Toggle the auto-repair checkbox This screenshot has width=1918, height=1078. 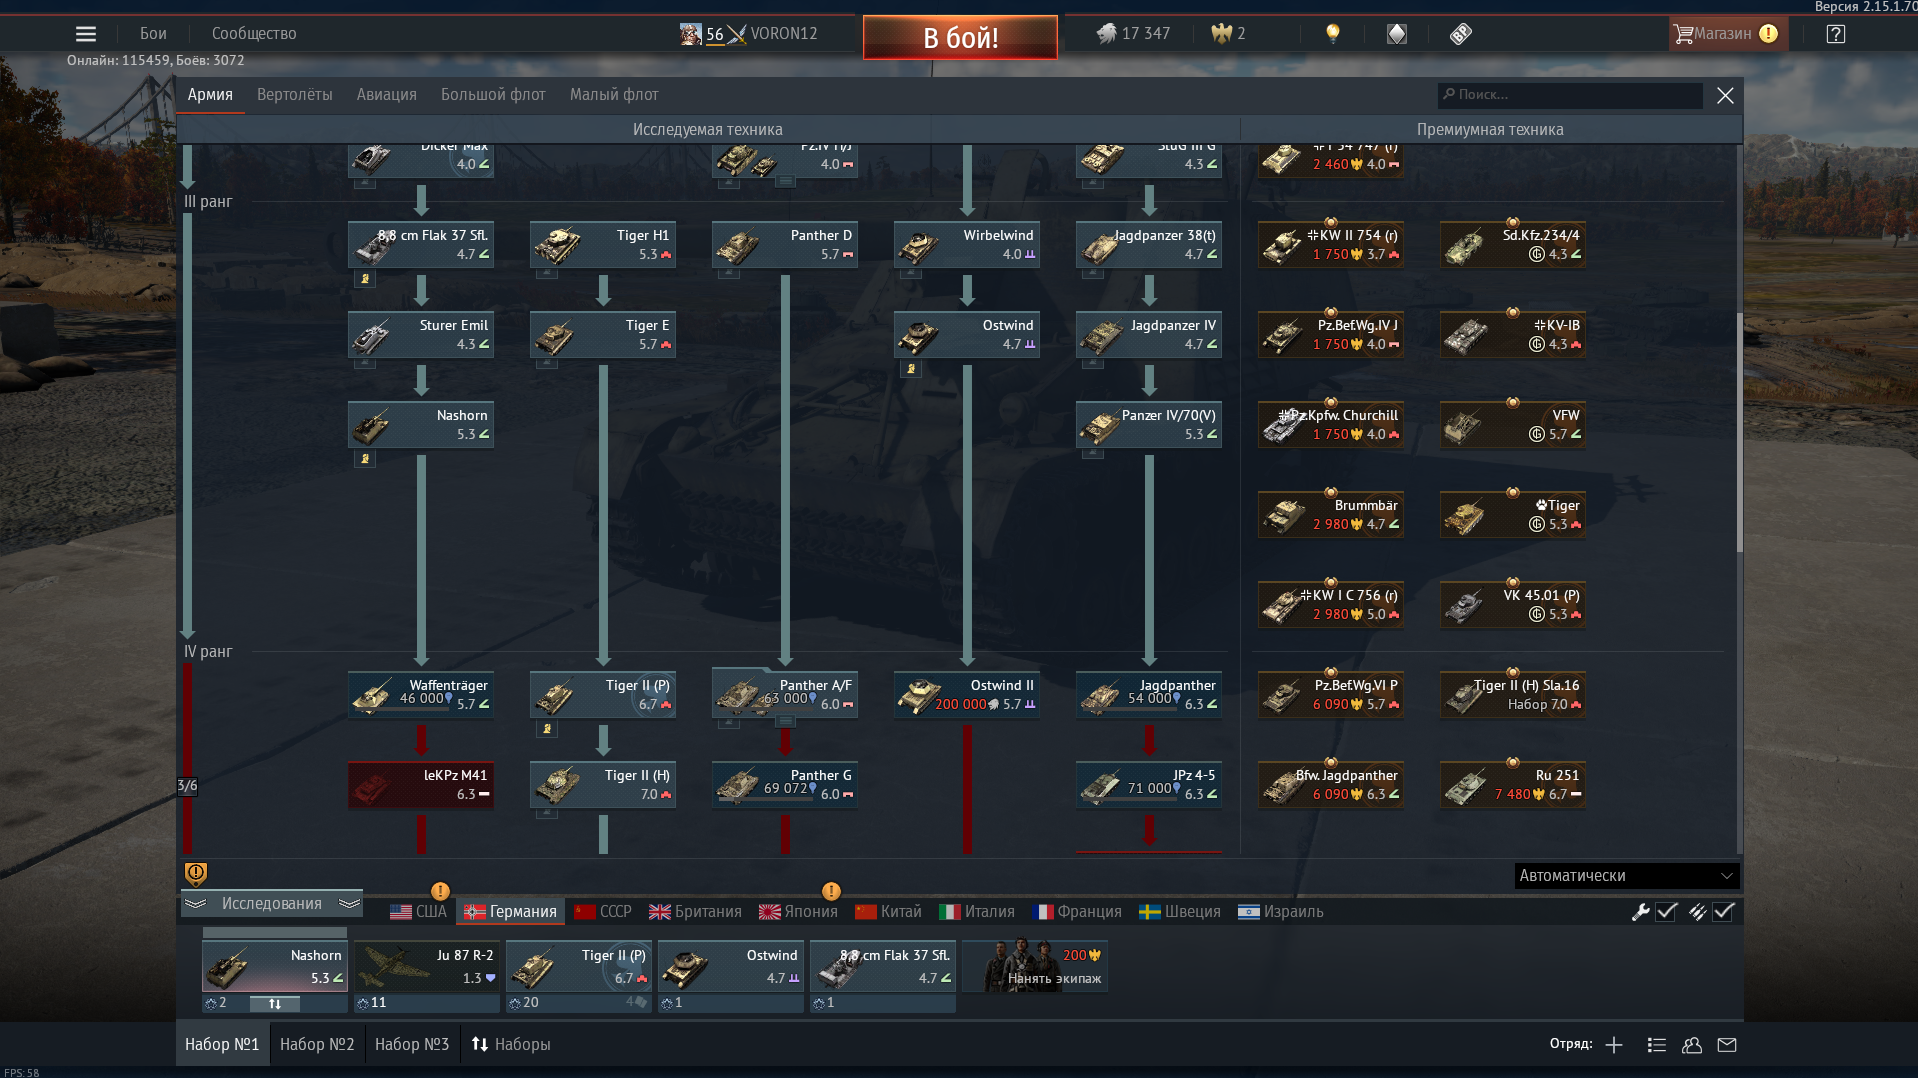click(x=1666, y=912)
